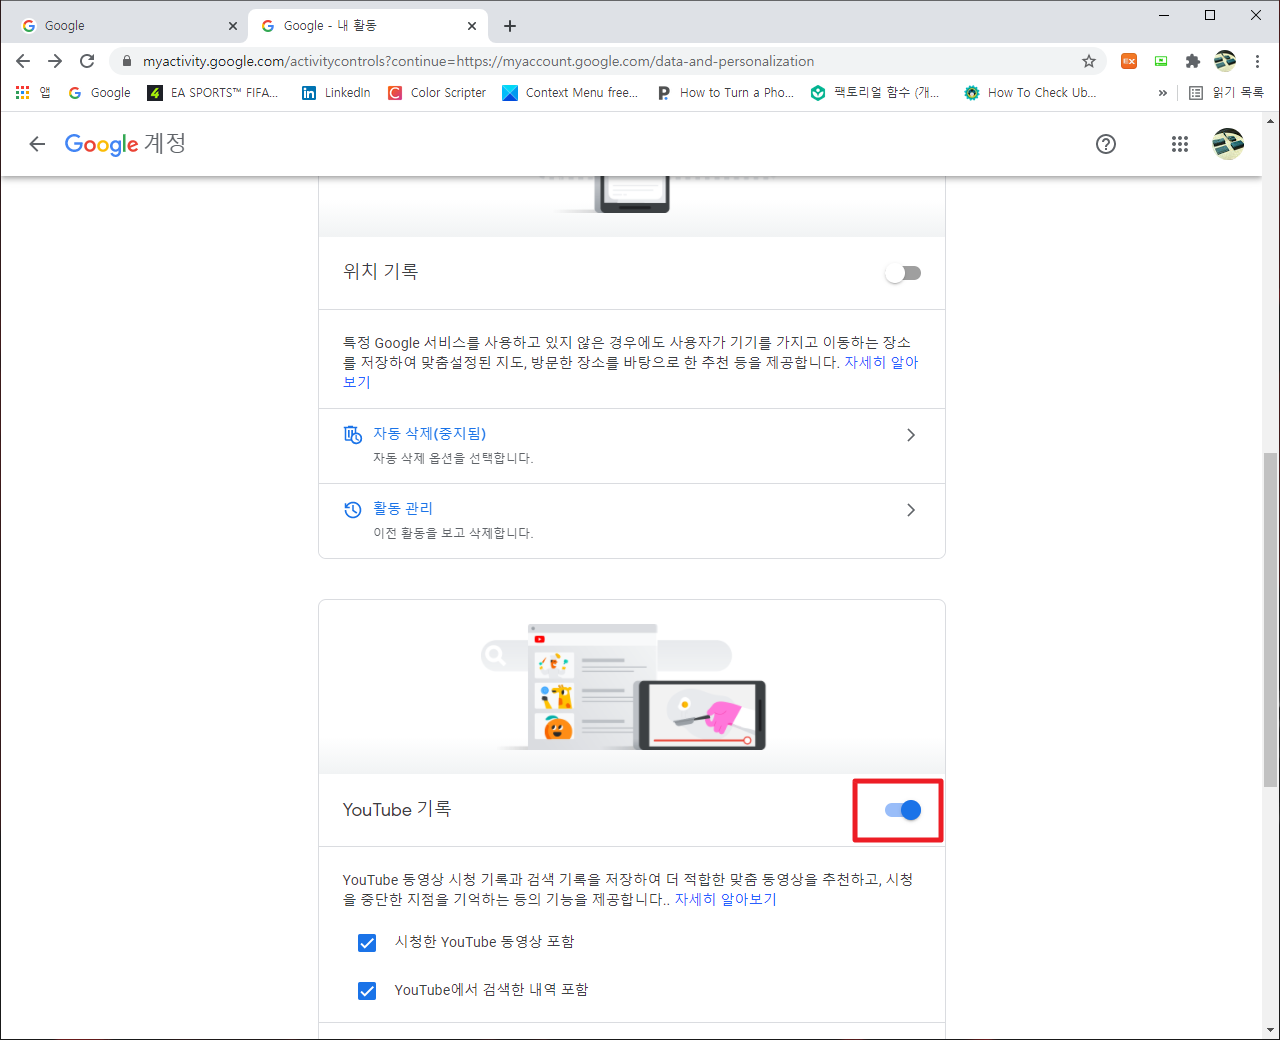
Task: Open the EA SPORTS FIFA bookmark
Action: pos(213,92)
